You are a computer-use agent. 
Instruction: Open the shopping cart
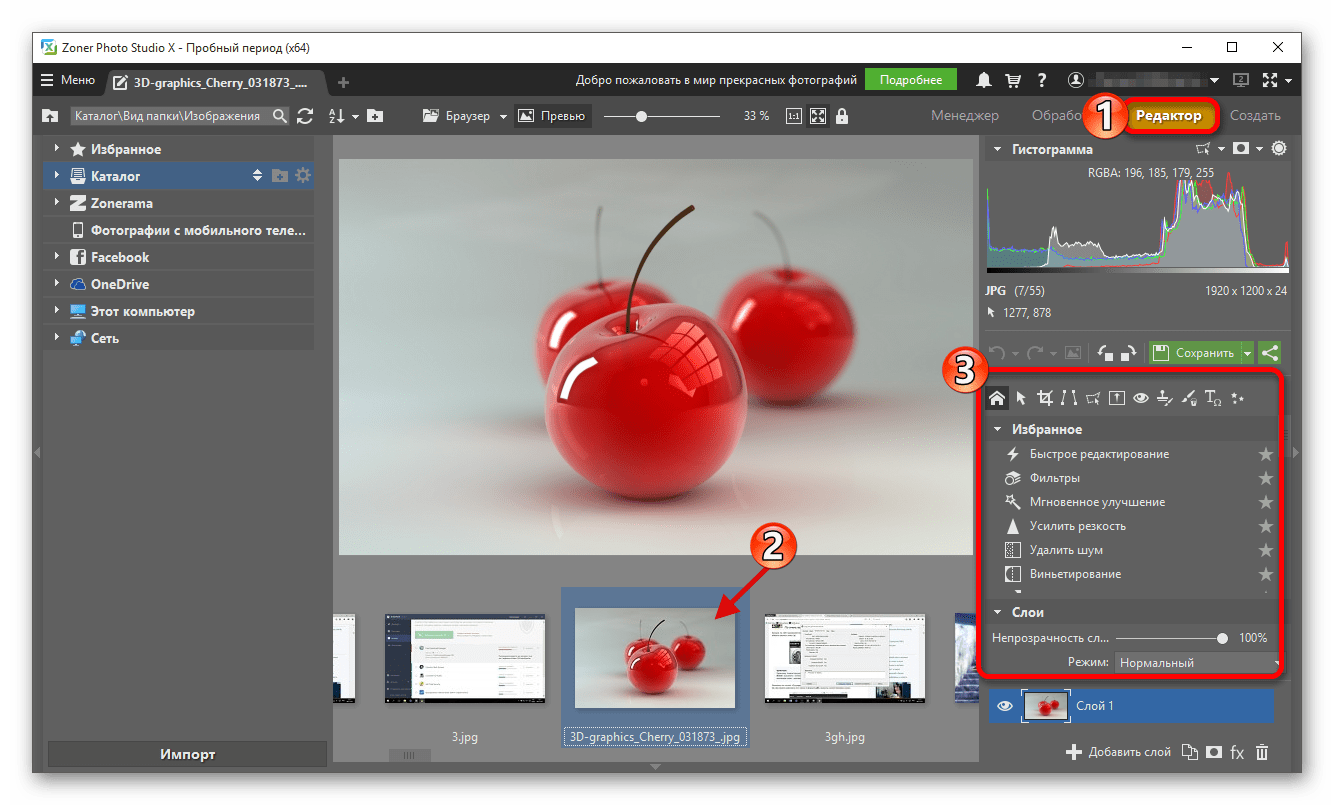1013,80
